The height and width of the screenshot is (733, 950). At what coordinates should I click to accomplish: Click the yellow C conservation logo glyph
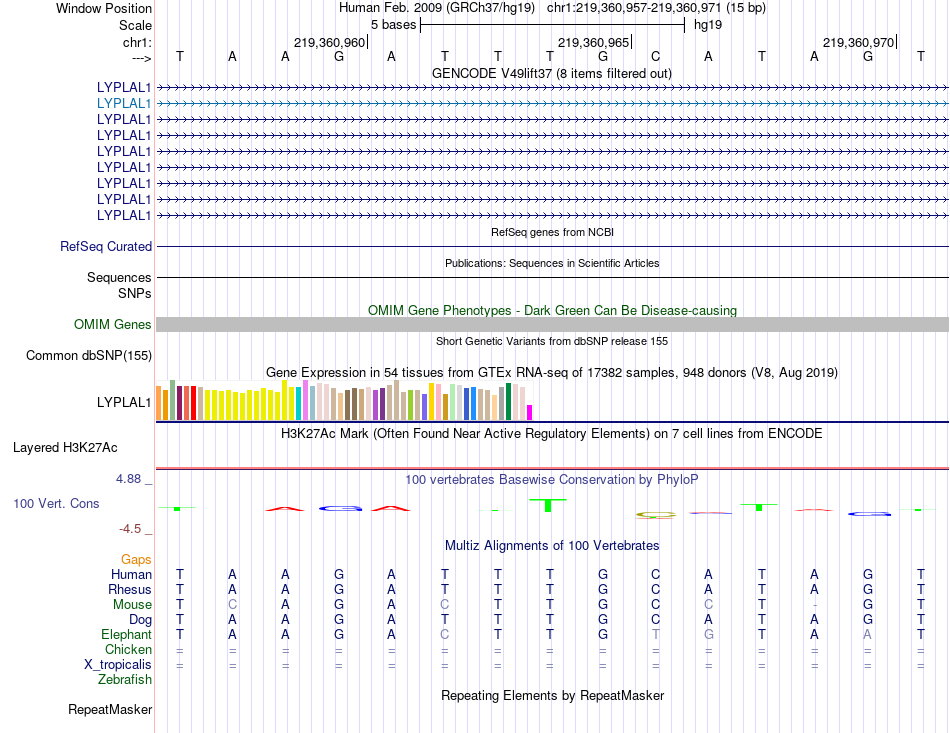(x=656, y=516)
